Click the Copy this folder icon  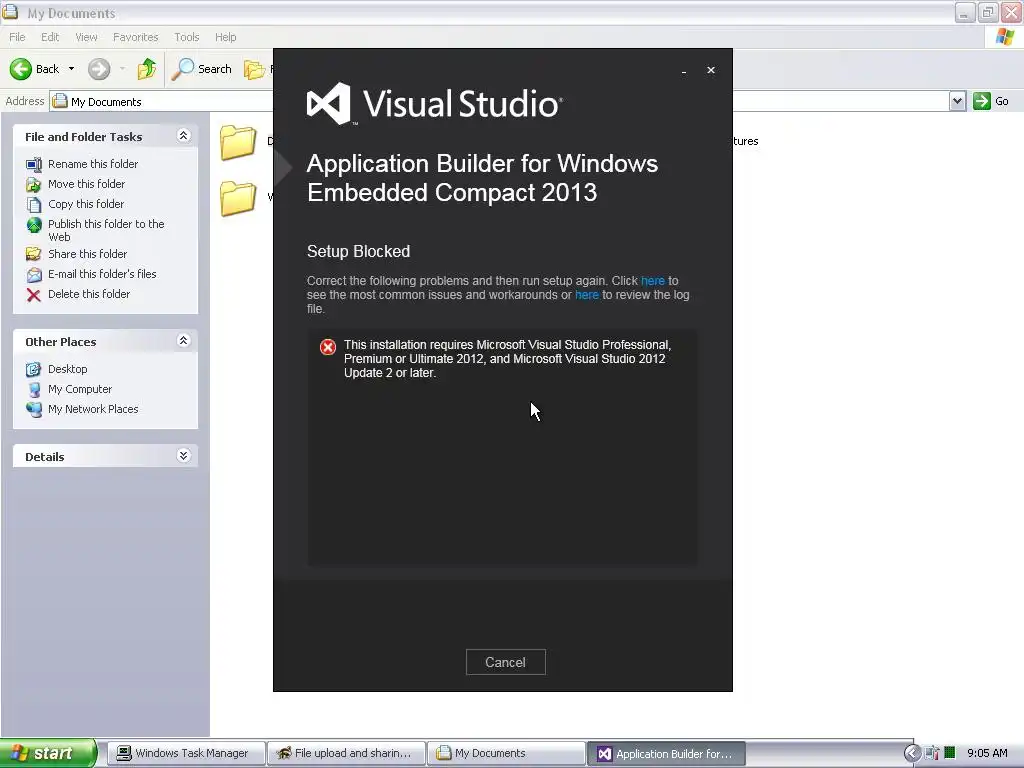tap(34, 204)
